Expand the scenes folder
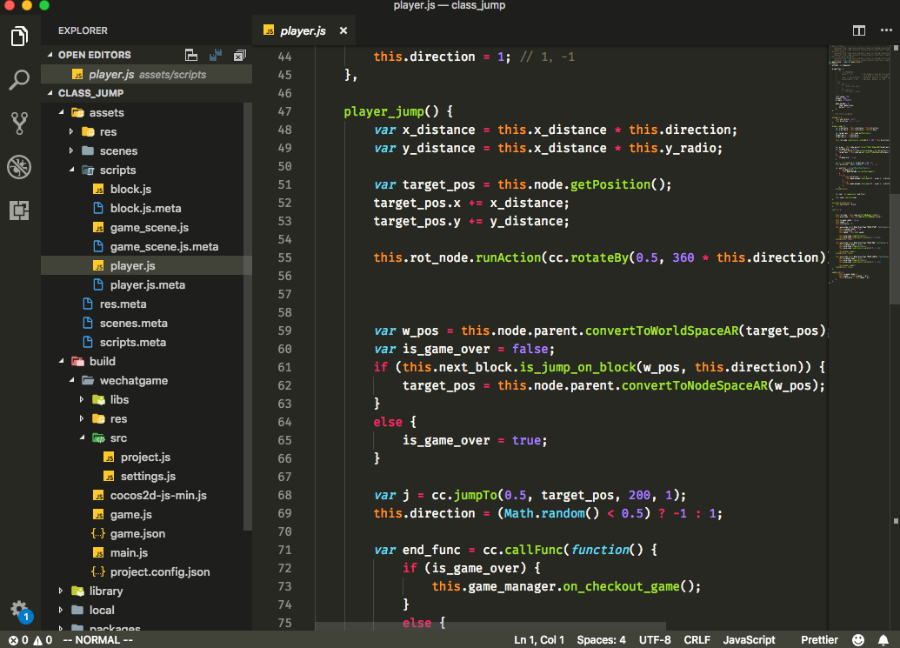 click(71, 151)
